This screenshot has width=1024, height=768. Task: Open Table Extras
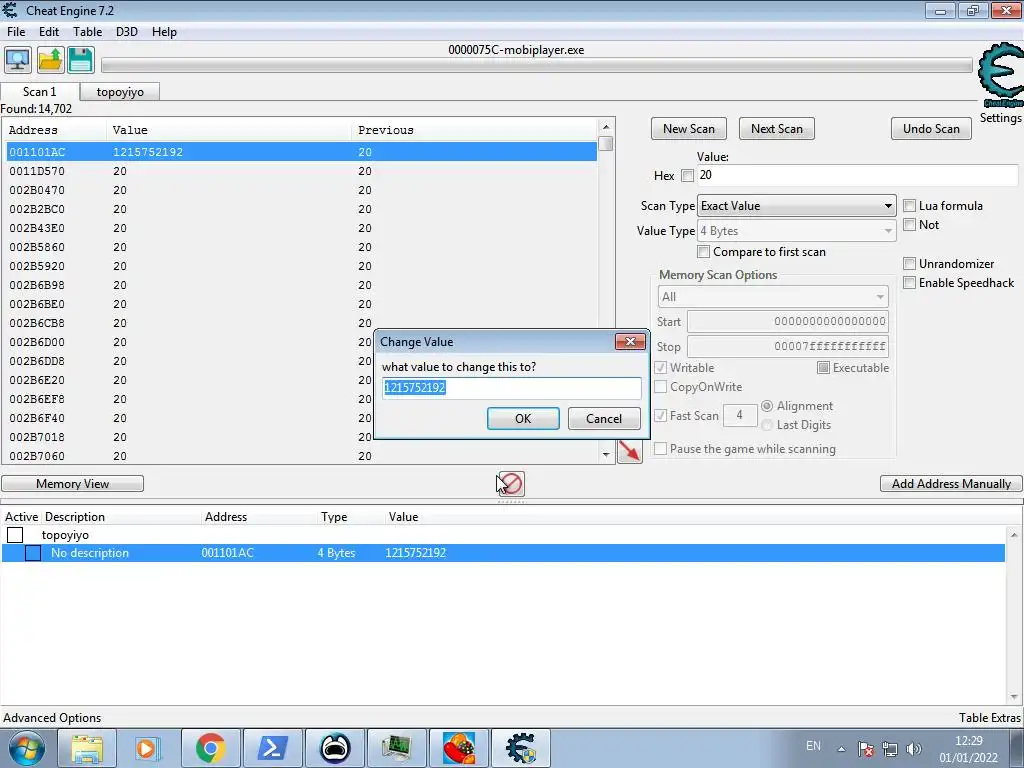click(x=989, y=718)
